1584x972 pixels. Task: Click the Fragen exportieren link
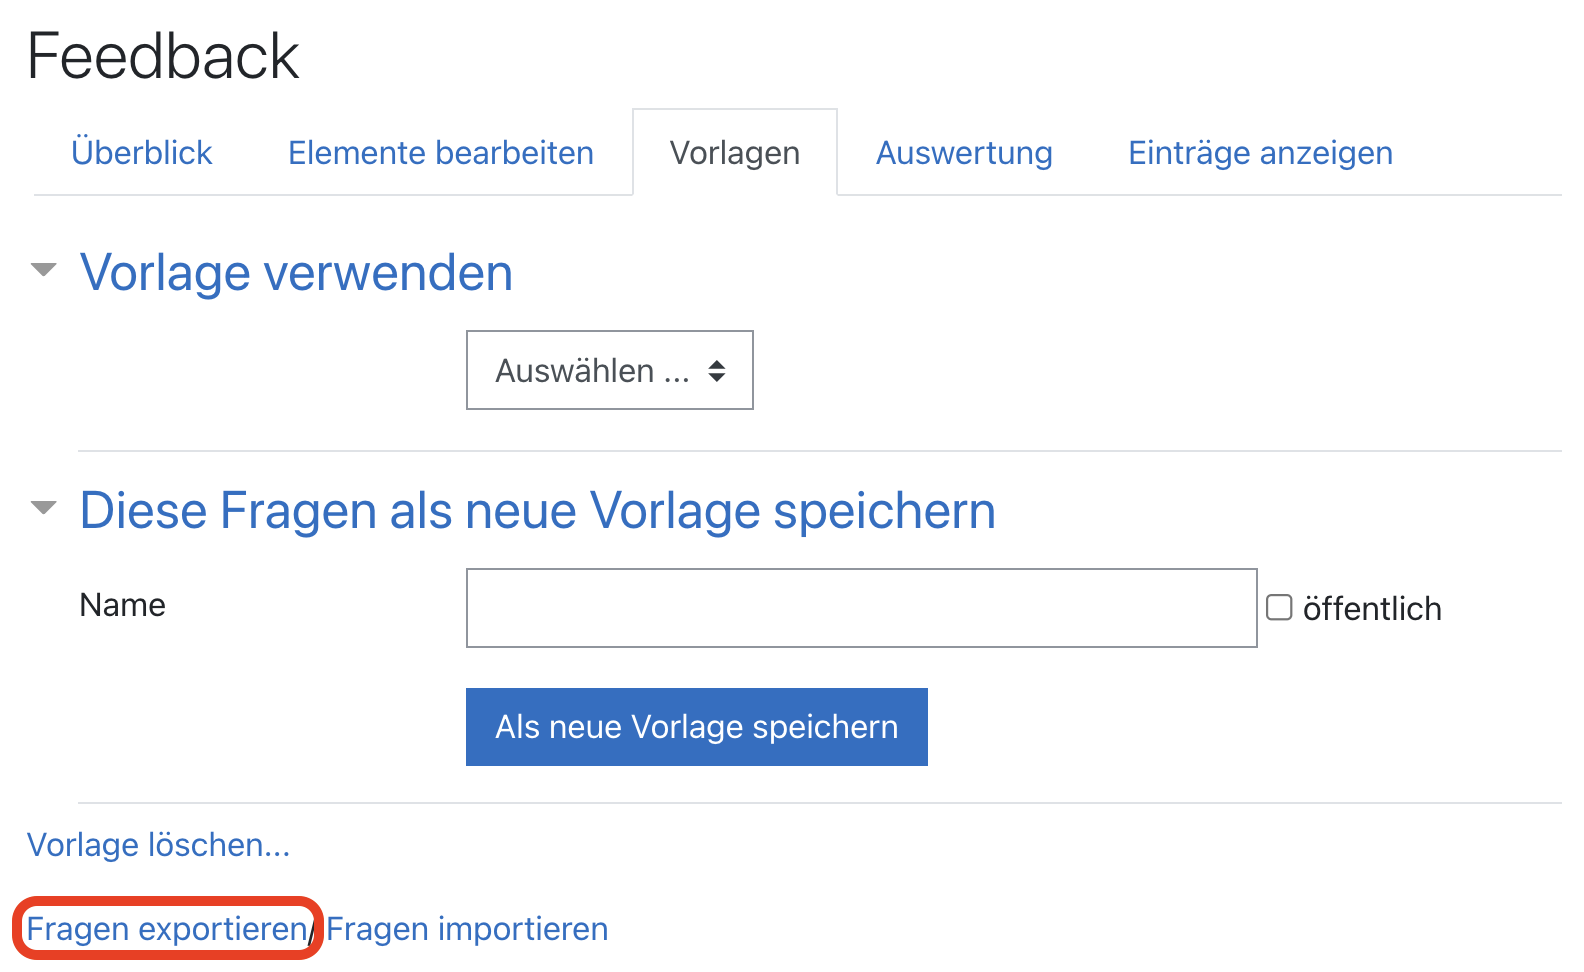166,929
